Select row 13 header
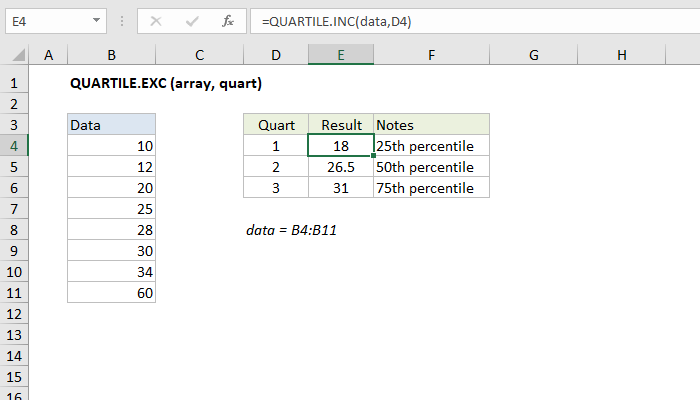The image size is (700, 400). (14, 335)
